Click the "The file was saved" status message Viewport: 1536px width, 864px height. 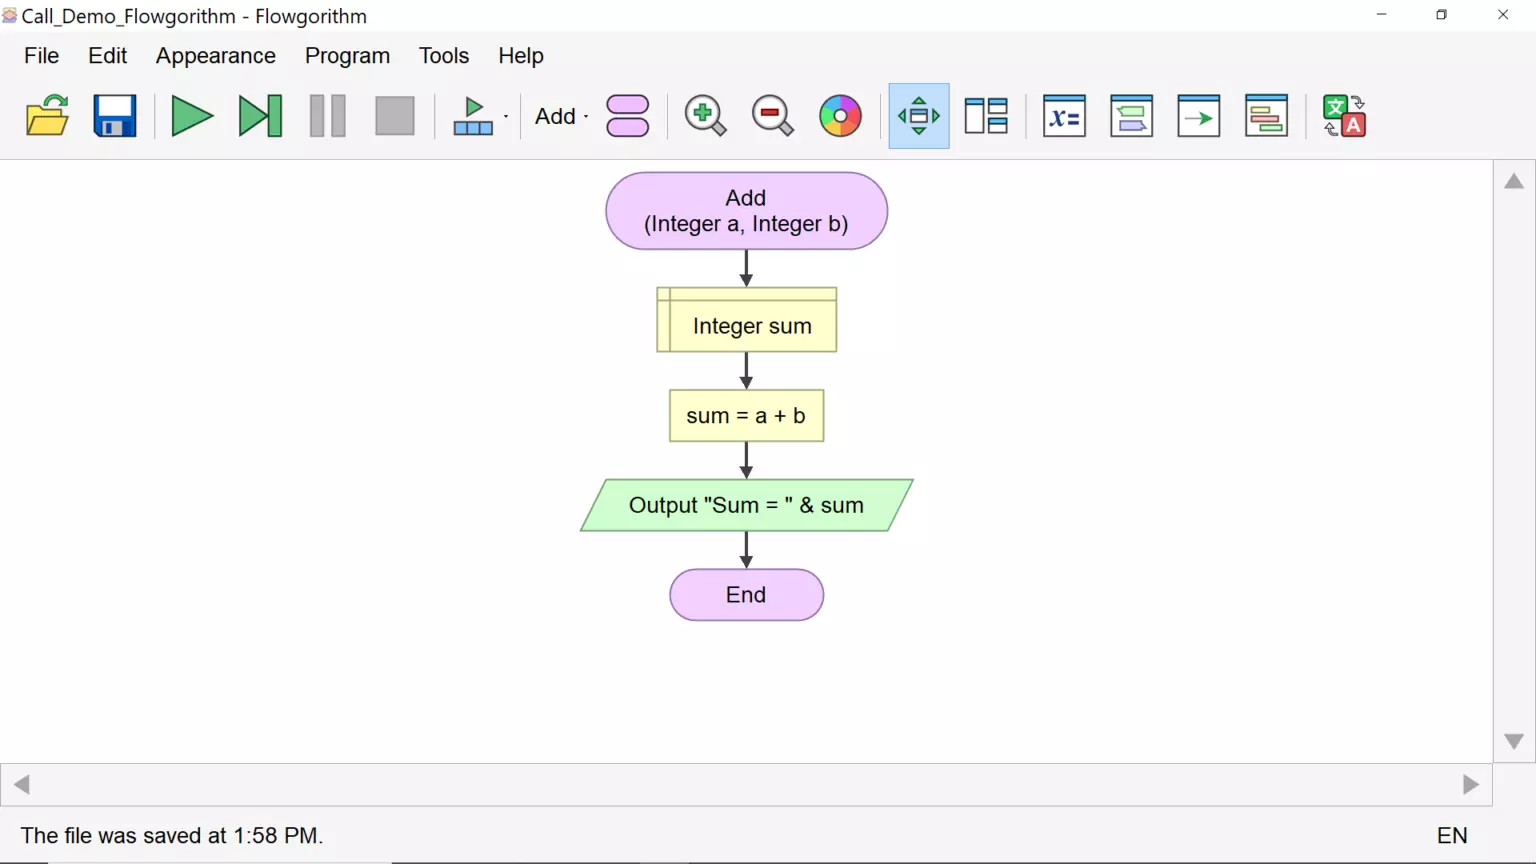click(x=172, y=836)
